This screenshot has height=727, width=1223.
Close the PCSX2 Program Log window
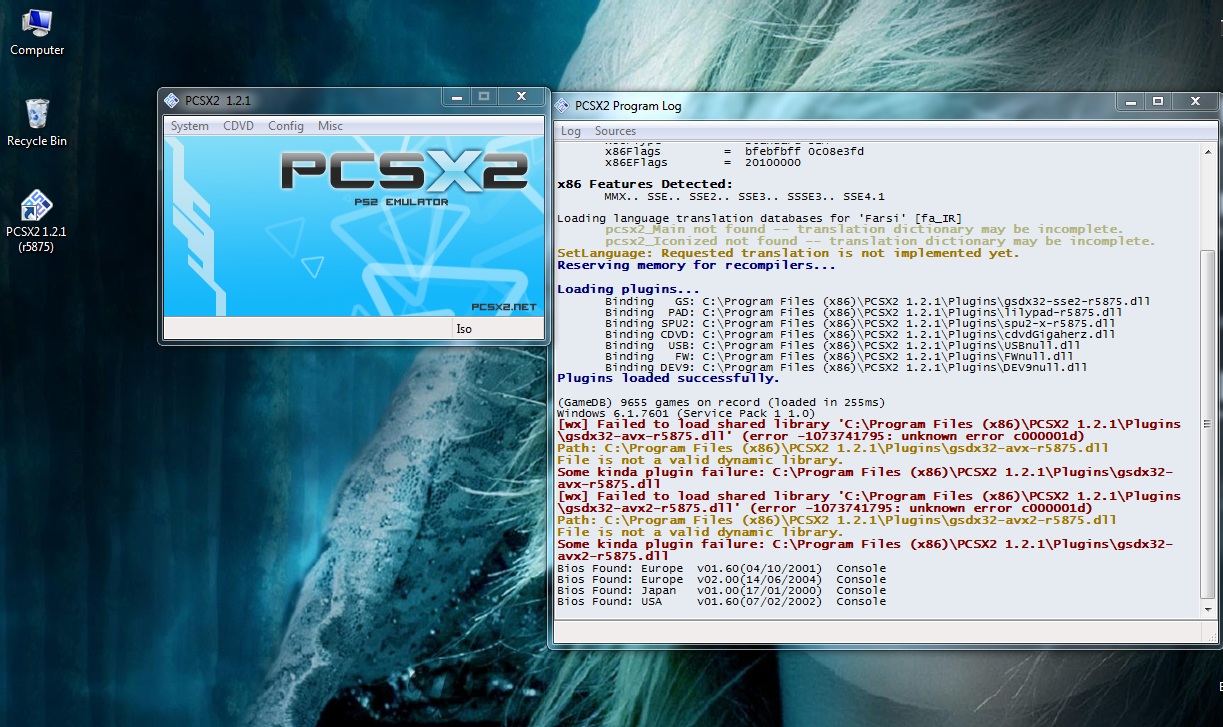tap(1195, 102)
